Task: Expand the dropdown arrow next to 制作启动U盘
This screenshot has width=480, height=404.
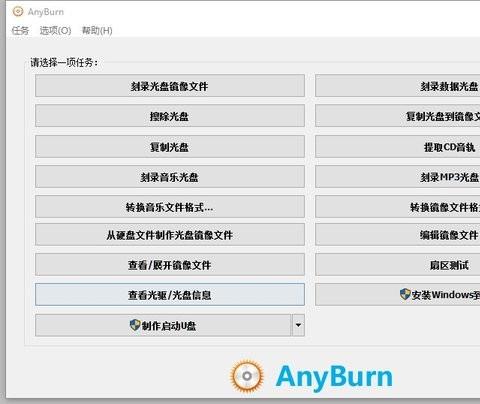Action: point(298,325)
